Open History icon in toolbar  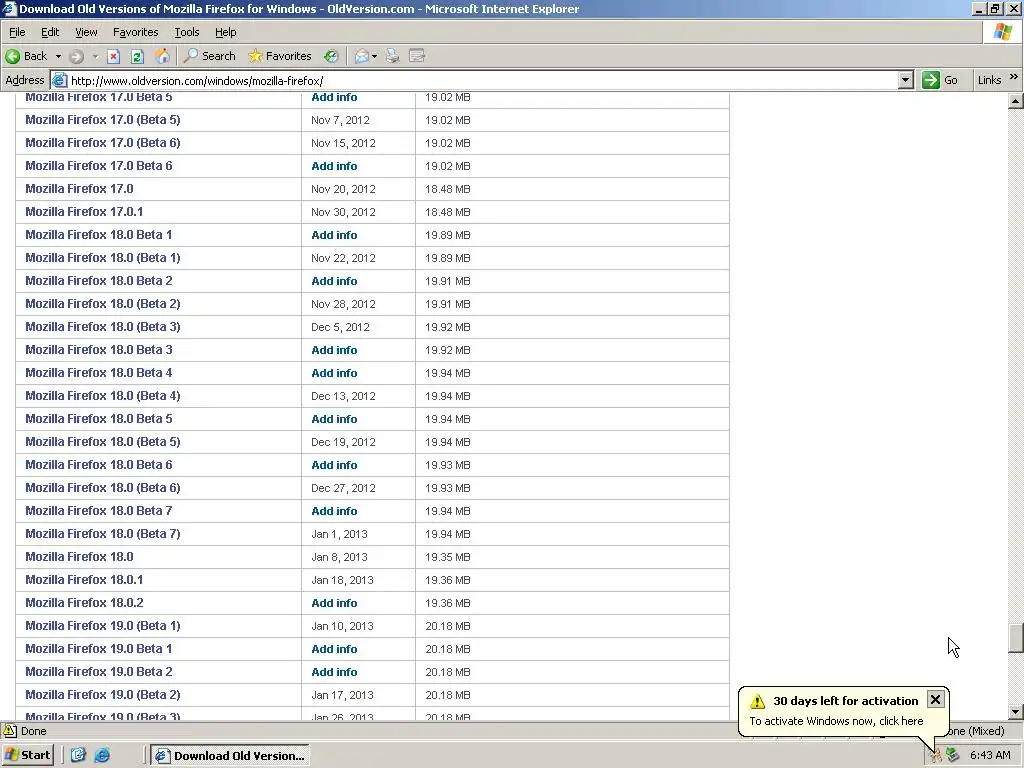click(332, 56)
